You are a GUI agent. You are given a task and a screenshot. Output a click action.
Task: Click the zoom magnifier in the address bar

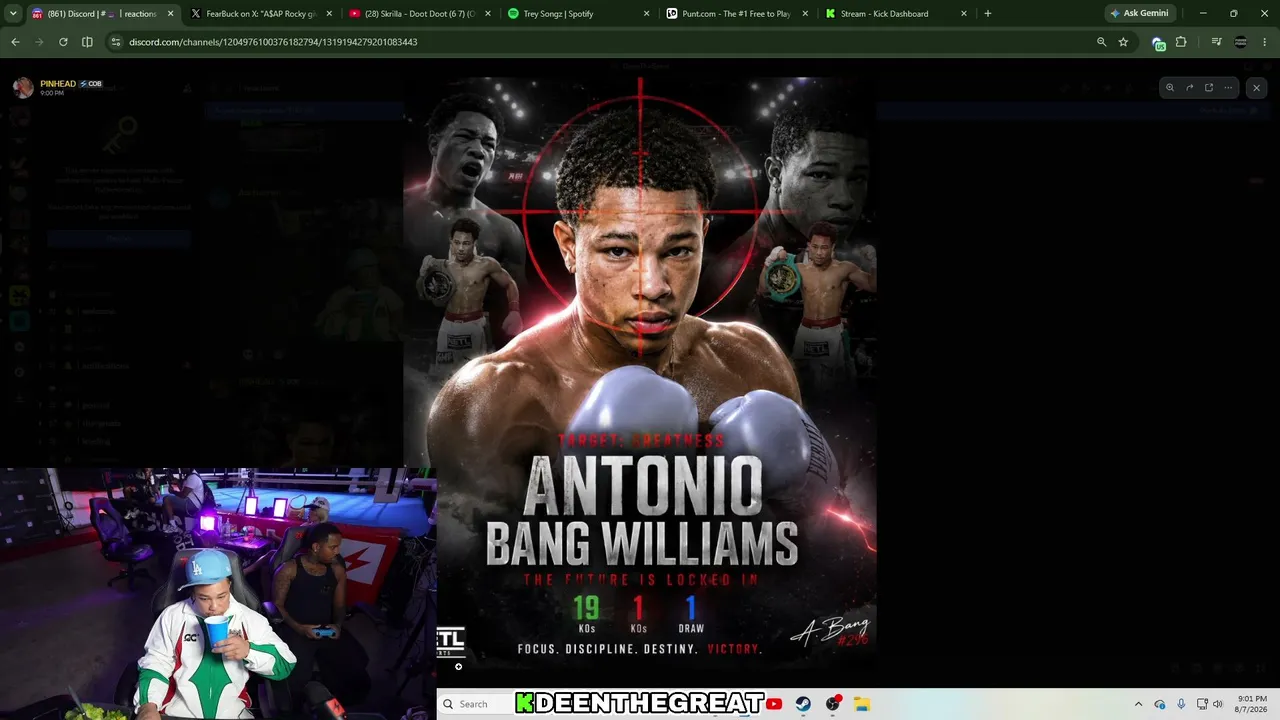click(x=1101, y=42)
